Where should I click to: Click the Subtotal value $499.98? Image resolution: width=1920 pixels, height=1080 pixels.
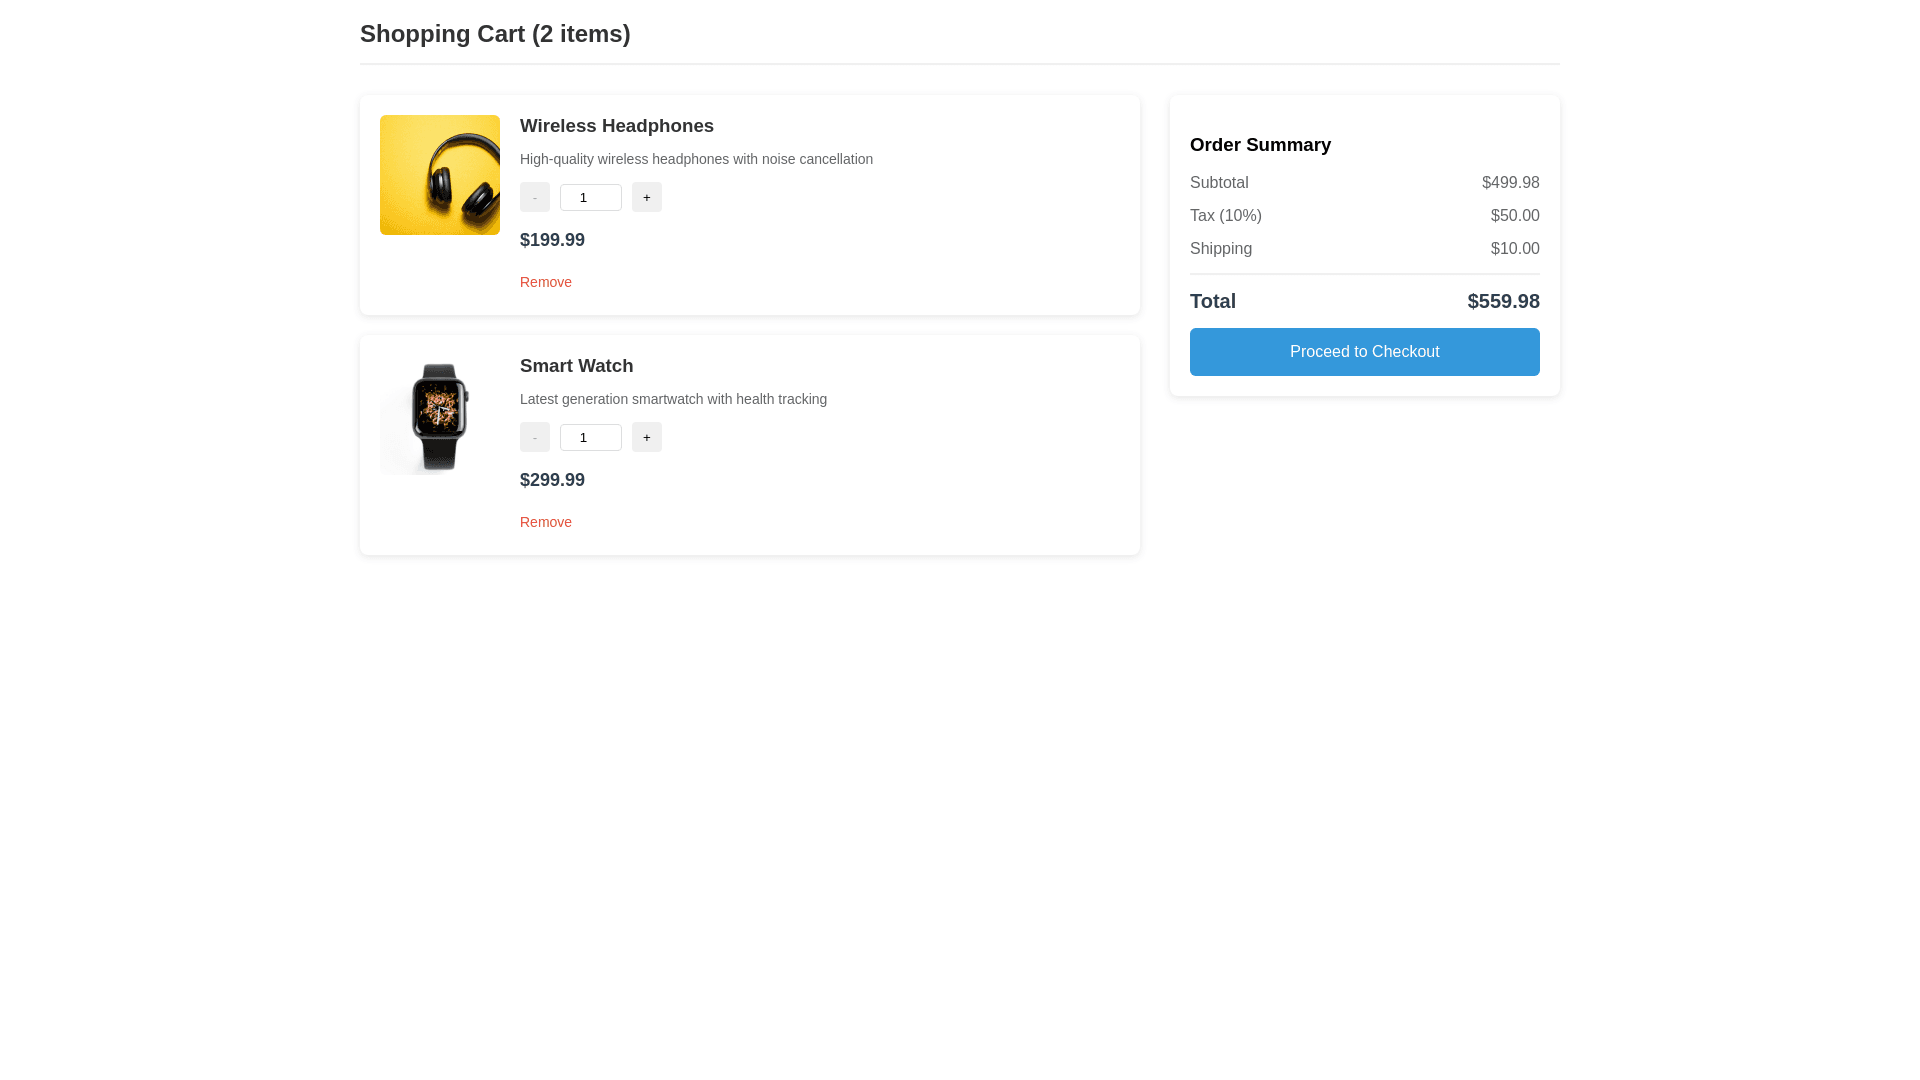[x=1510, y=183]
